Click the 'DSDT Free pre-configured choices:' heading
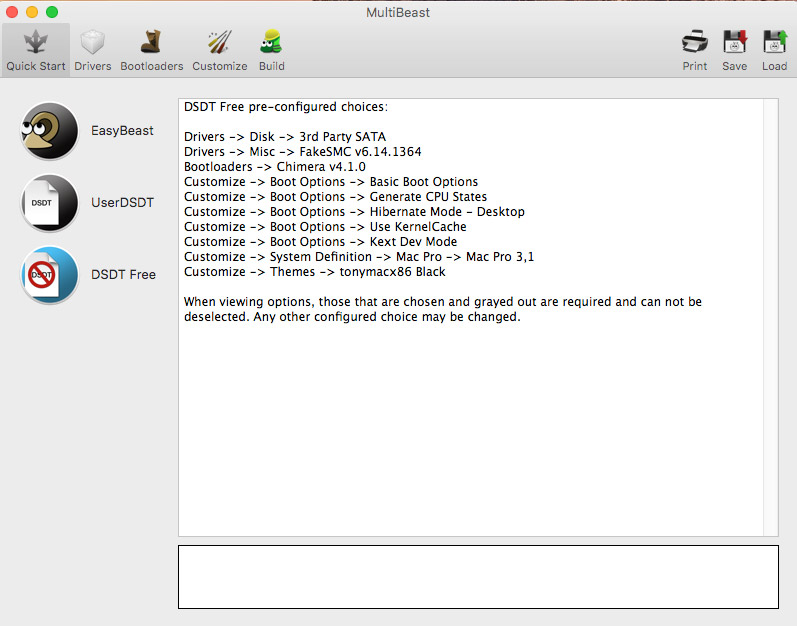The image size is (797, 626). coord(286,107)
